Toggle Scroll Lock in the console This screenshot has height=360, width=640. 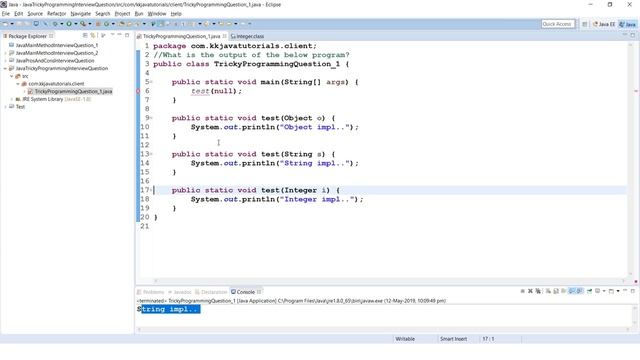click(556, 291)
